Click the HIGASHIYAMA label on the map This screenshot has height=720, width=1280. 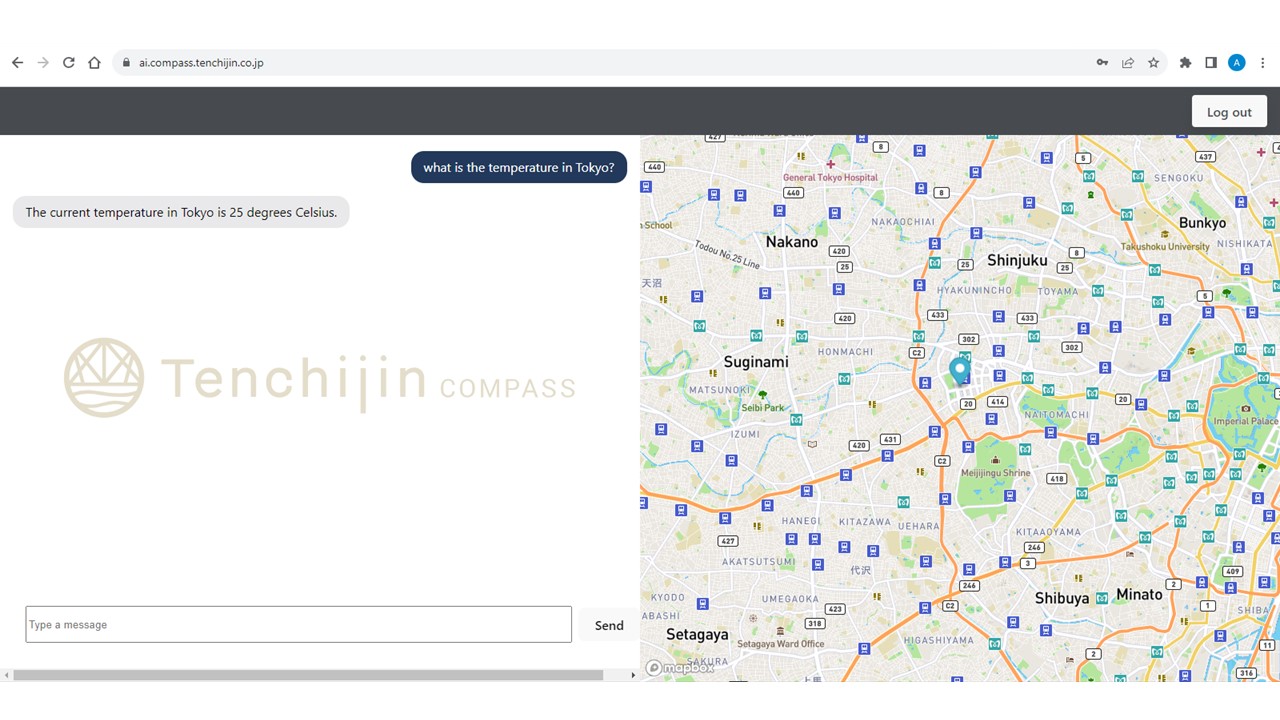point(938,640)
